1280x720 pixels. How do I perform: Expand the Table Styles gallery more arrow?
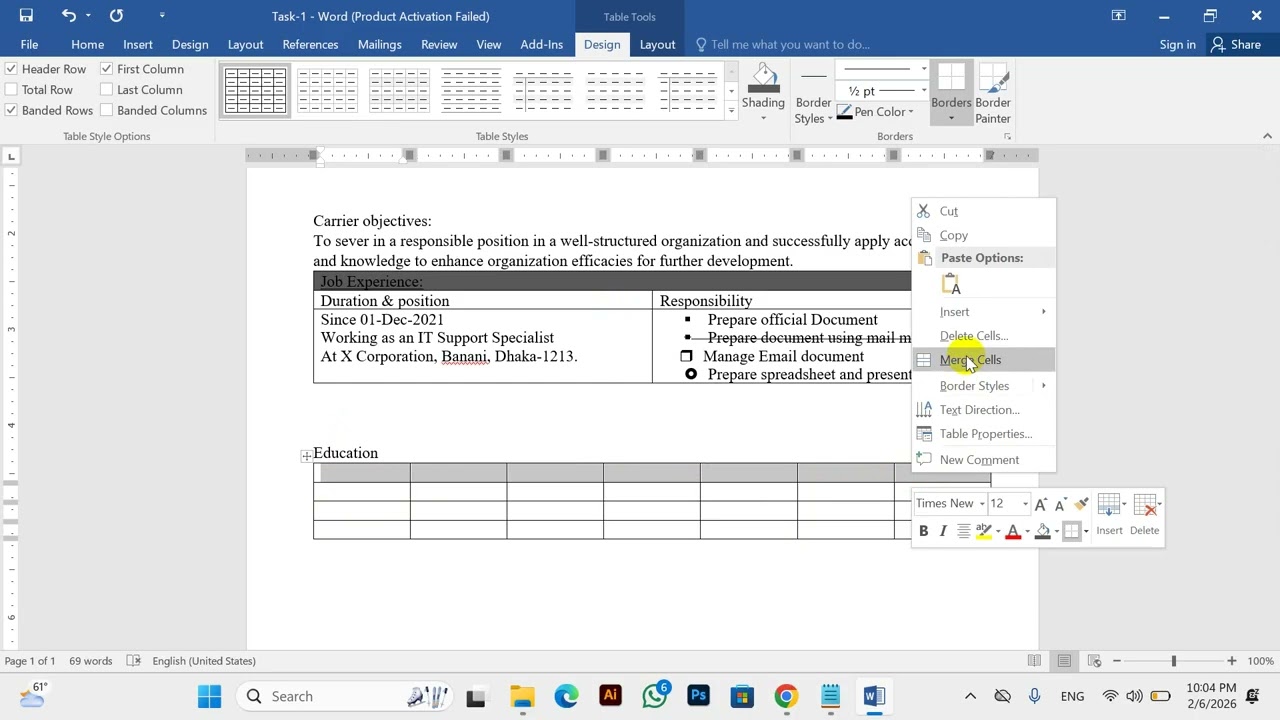pos(731,110)
